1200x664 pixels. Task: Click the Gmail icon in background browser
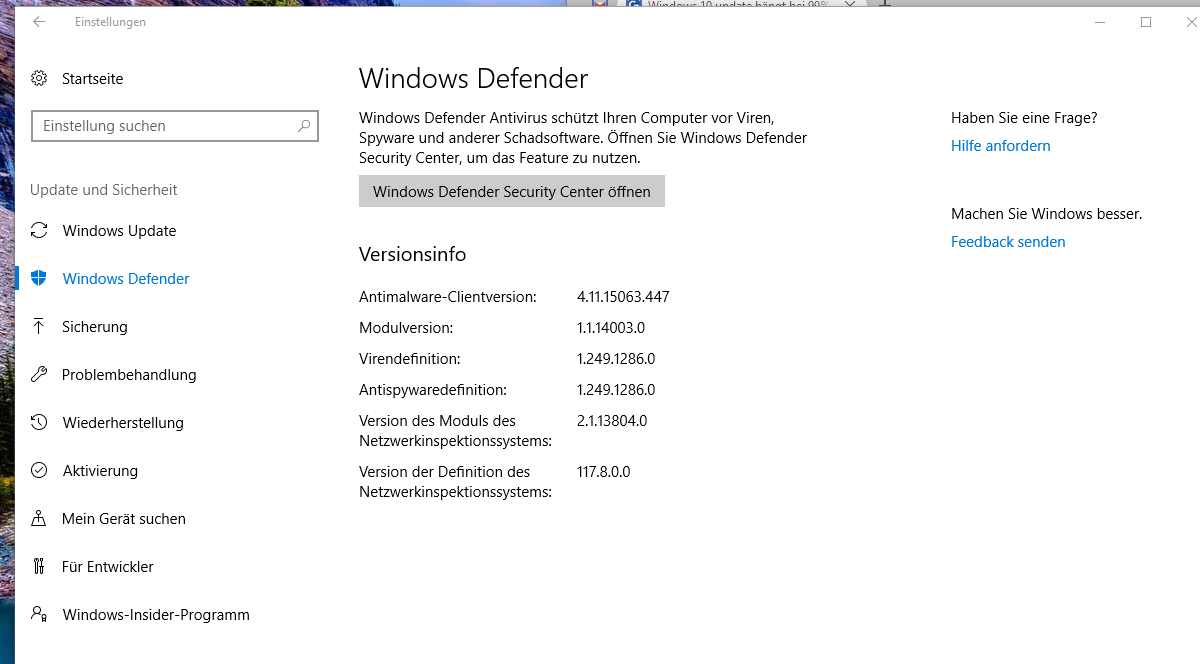click(x=600, y=4)
